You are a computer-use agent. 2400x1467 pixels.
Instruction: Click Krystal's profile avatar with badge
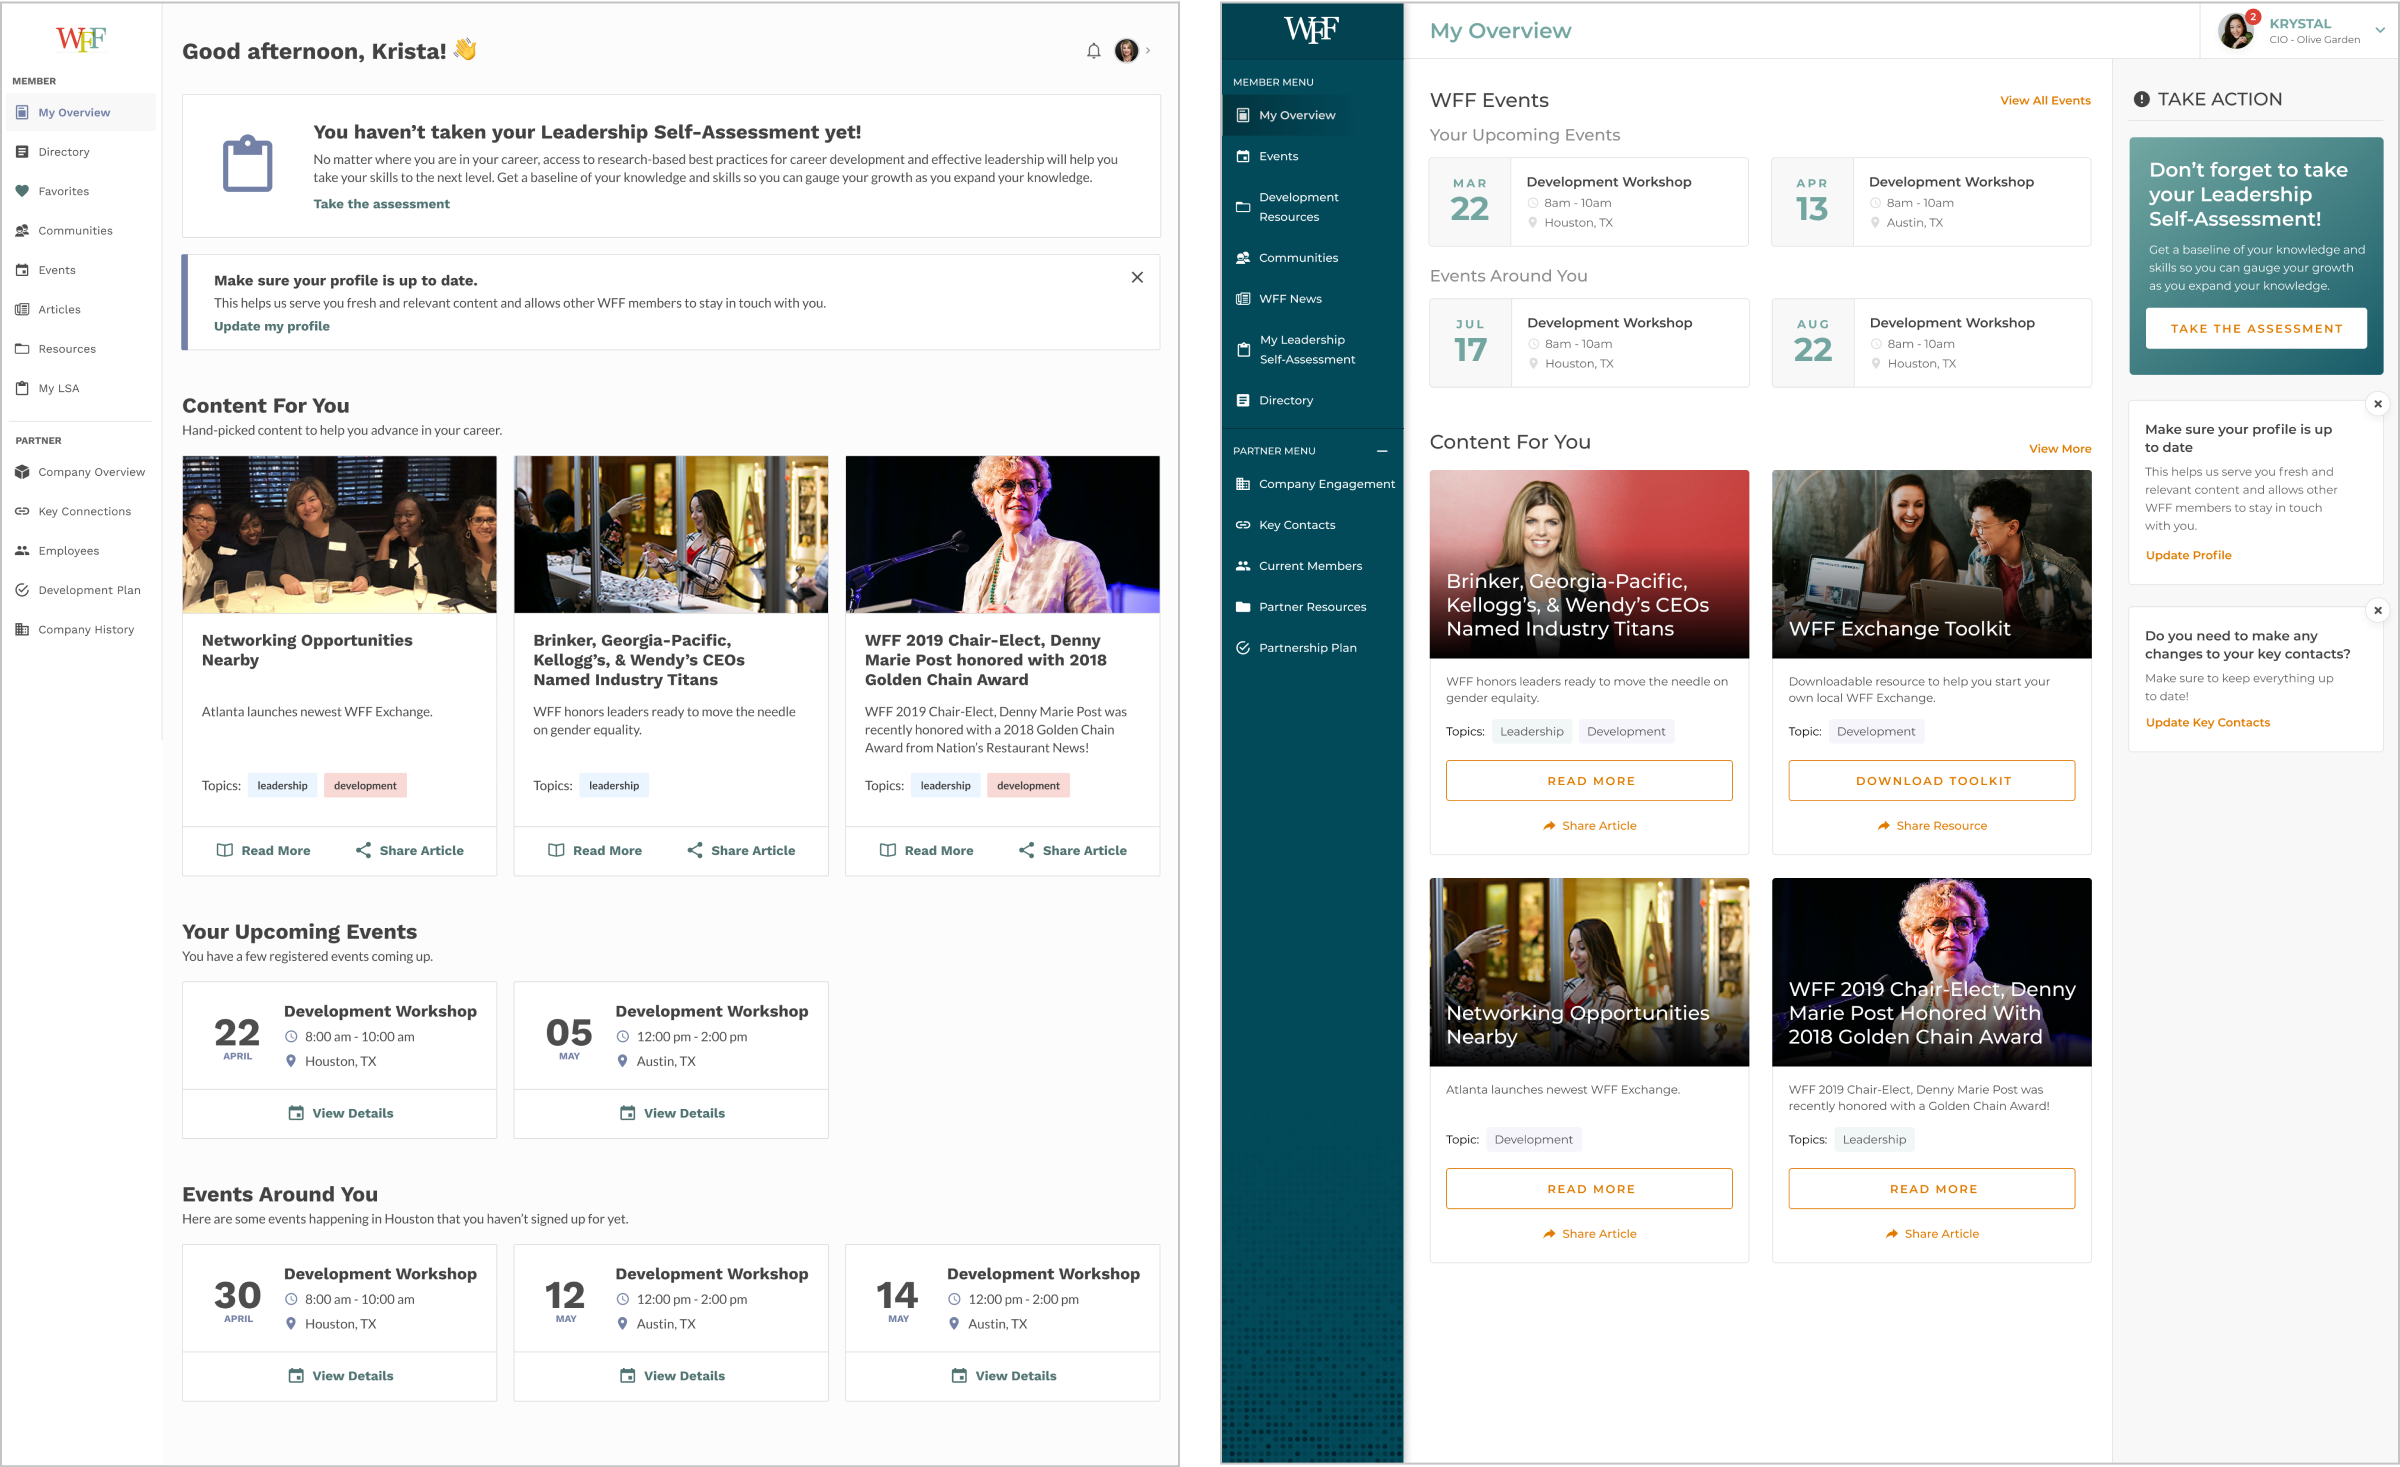click(x=2236, y=31)
